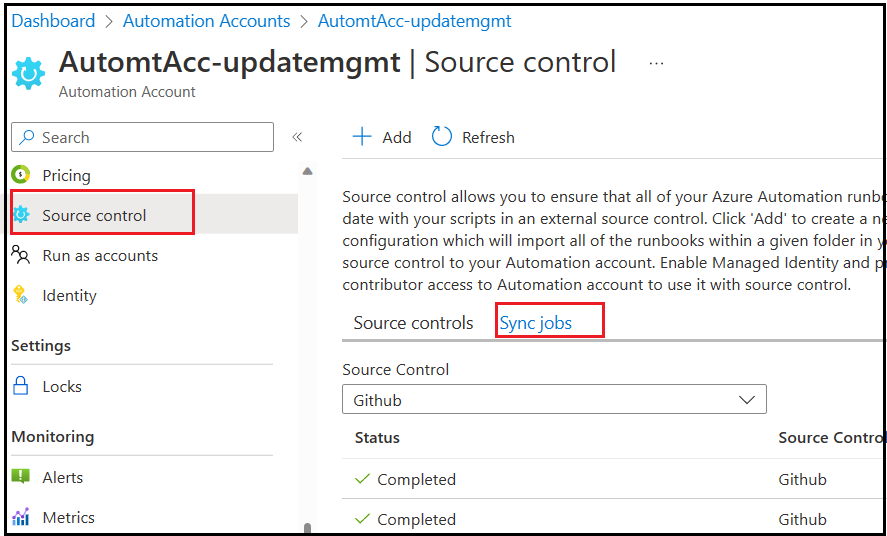Click in the sidebar Search field
Screen dimensions: 887x536
click(x=143, y=137)
